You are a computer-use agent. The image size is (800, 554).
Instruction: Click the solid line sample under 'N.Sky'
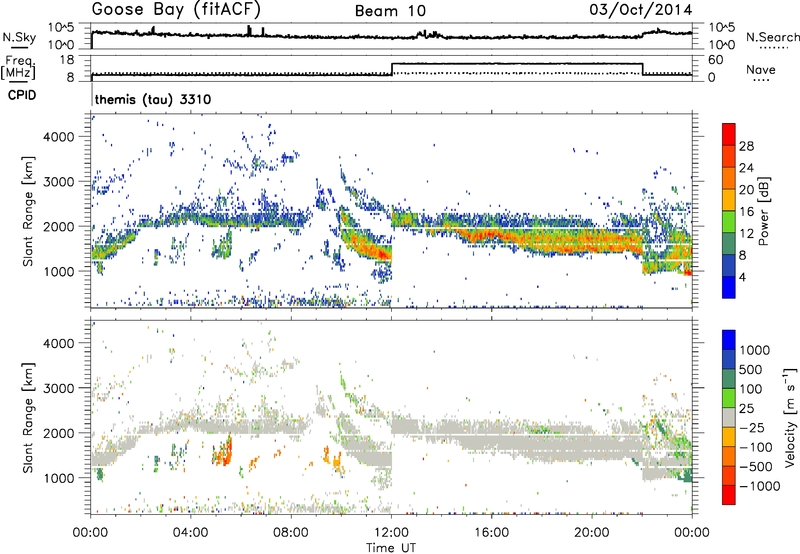pyautogui.click(x=19, y=47)
